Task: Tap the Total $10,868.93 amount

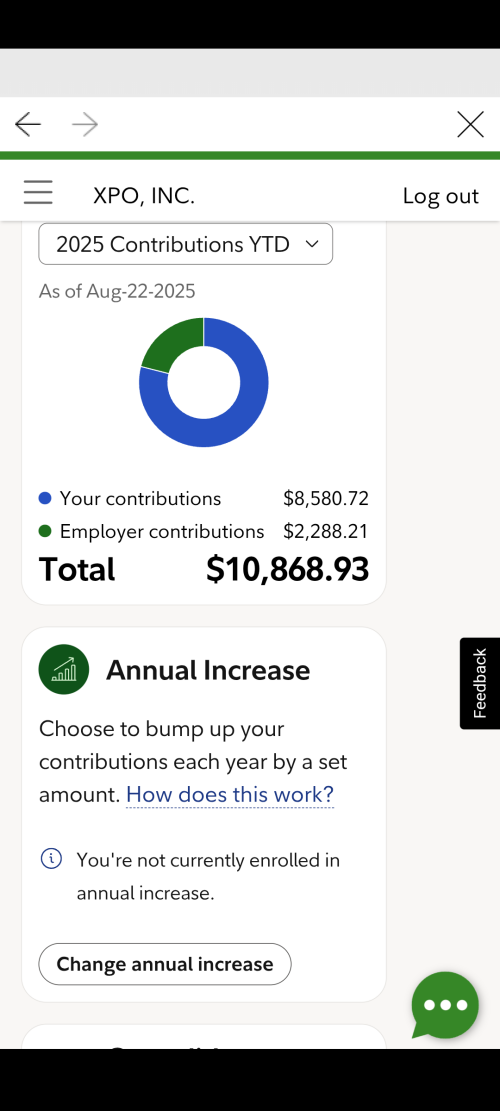Action: coord(288,569)
